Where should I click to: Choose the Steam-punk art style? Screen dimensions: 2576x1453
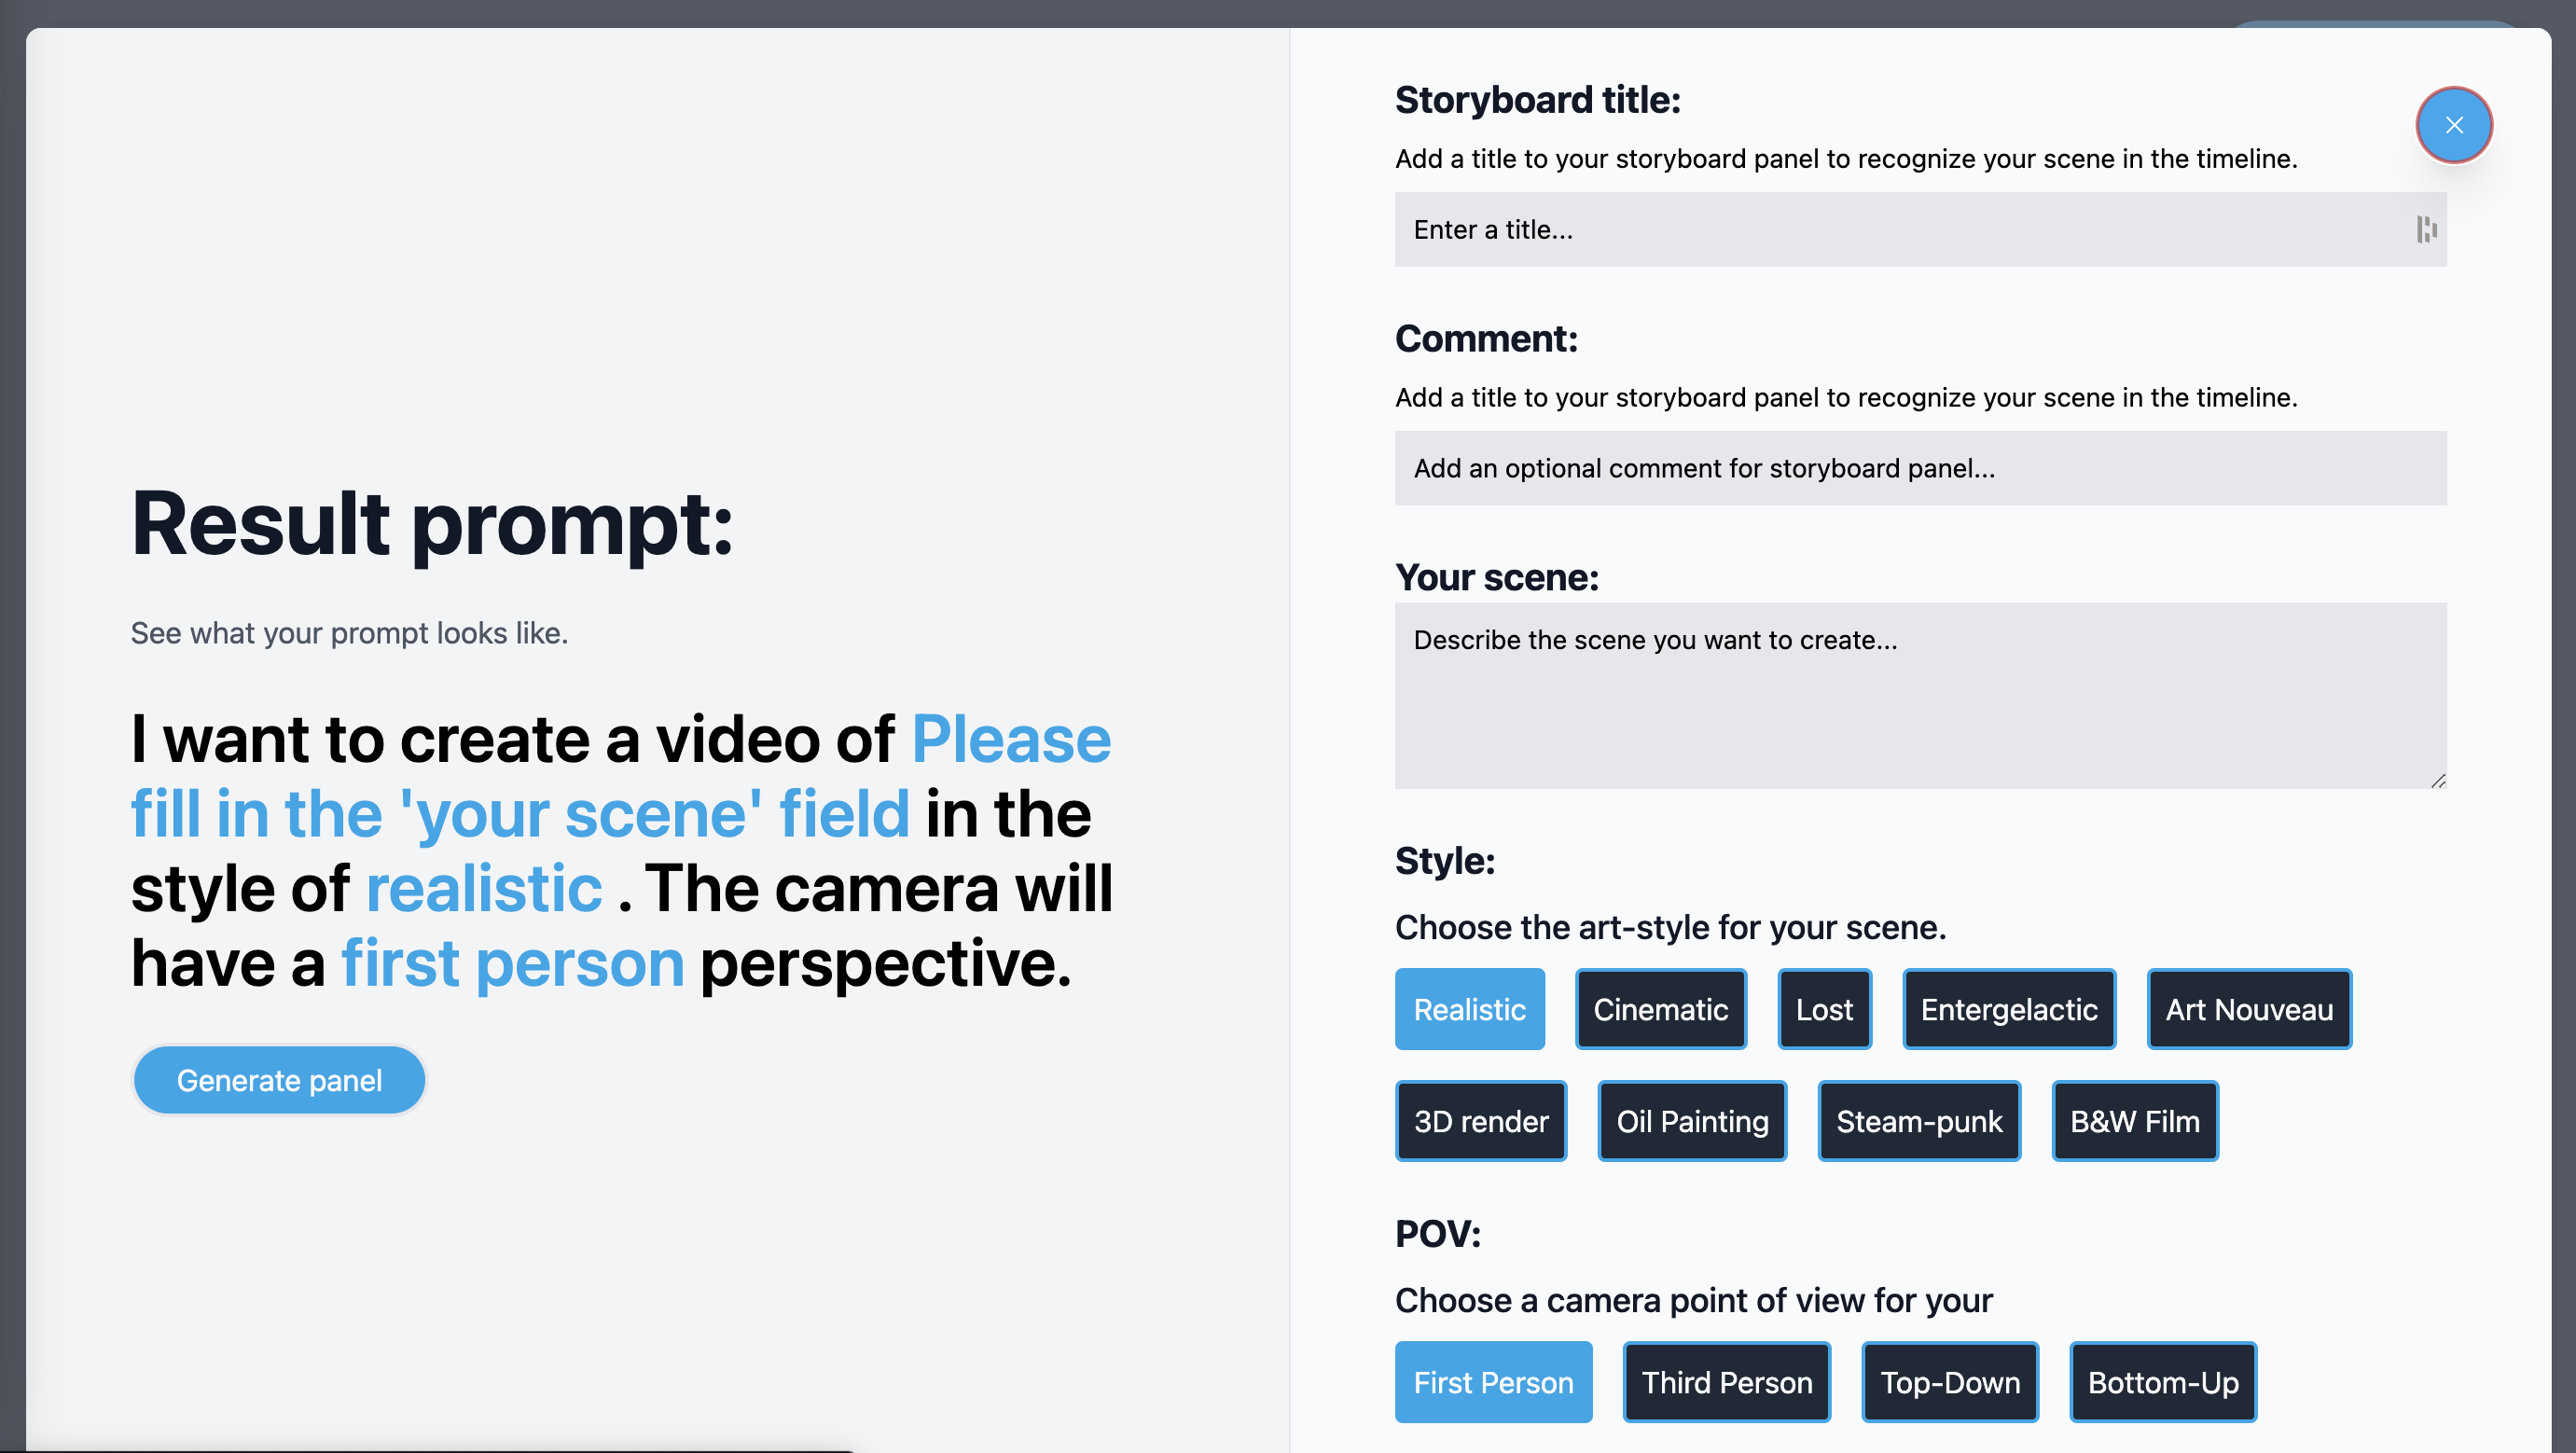(1919, 1121)
